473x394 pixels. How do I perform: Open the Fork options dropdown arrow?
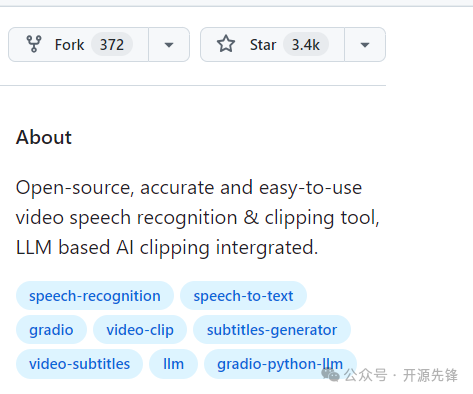pos(169,45)
